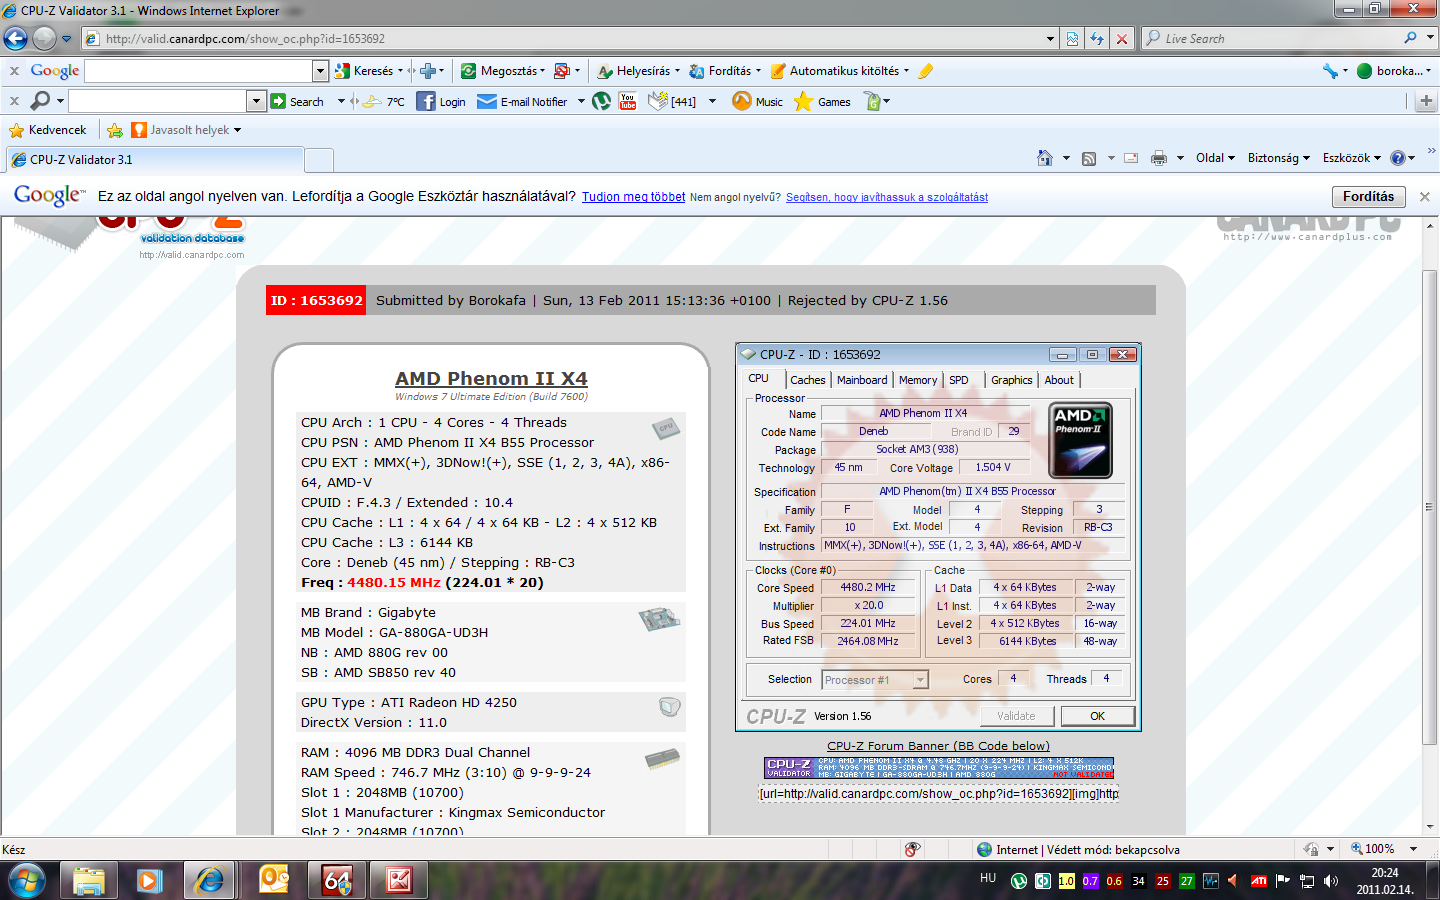The height and width of the screenshot is (900, 1440).
Task: Expand the Google search box dropdown arrow
Action: pyautogui.click(x=320, y=71)
